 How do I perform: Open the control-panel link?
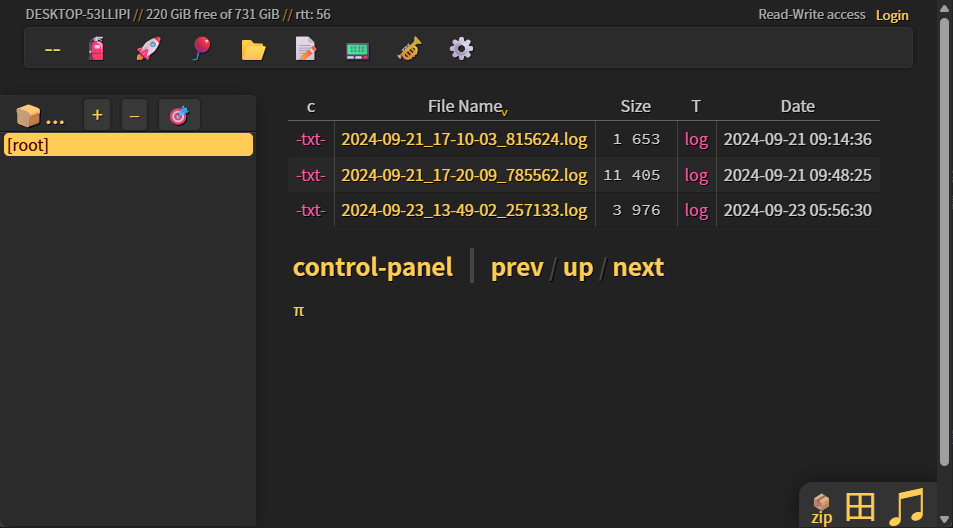coord(373,267)
